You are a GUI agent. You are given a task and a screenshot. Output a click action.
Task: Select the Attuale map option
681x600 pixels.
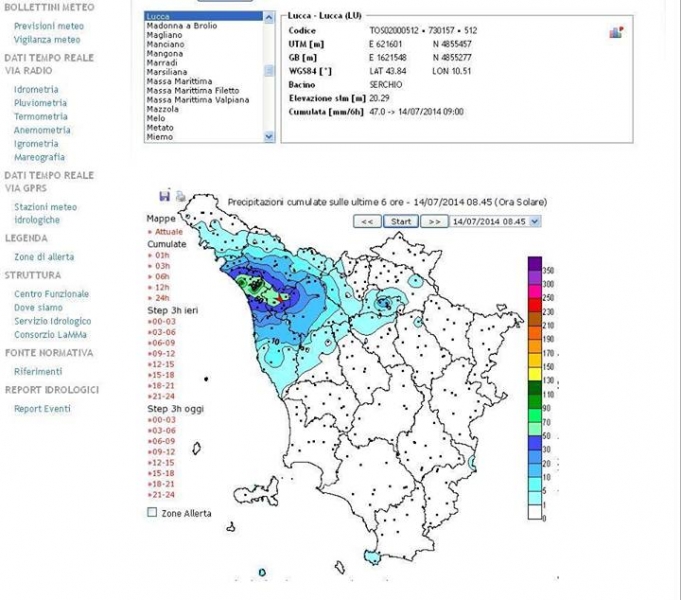point(166,230)
